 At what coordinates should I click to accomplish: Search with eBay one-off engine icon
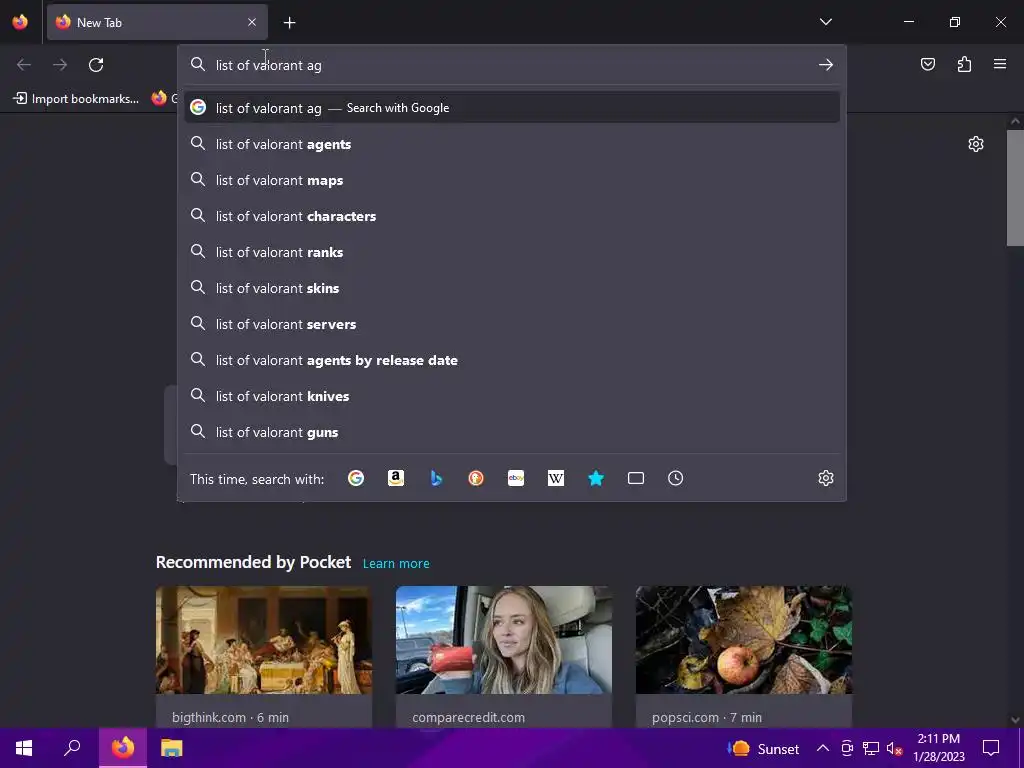(516, 478)
